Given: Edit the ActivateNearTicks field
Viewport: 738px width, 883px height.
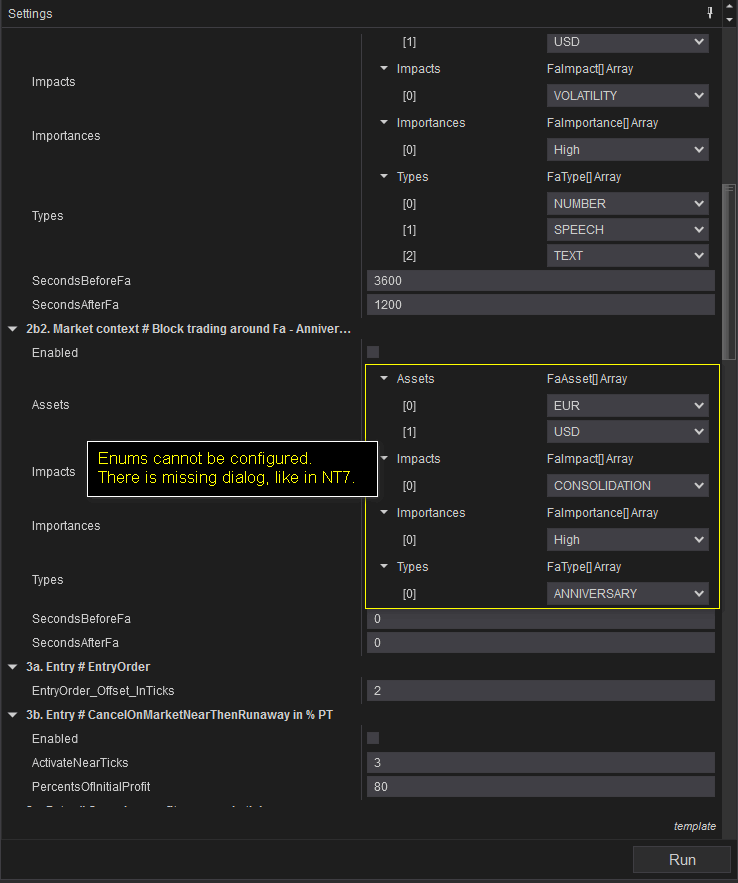Looking at the screenshot, I should 540,762.
